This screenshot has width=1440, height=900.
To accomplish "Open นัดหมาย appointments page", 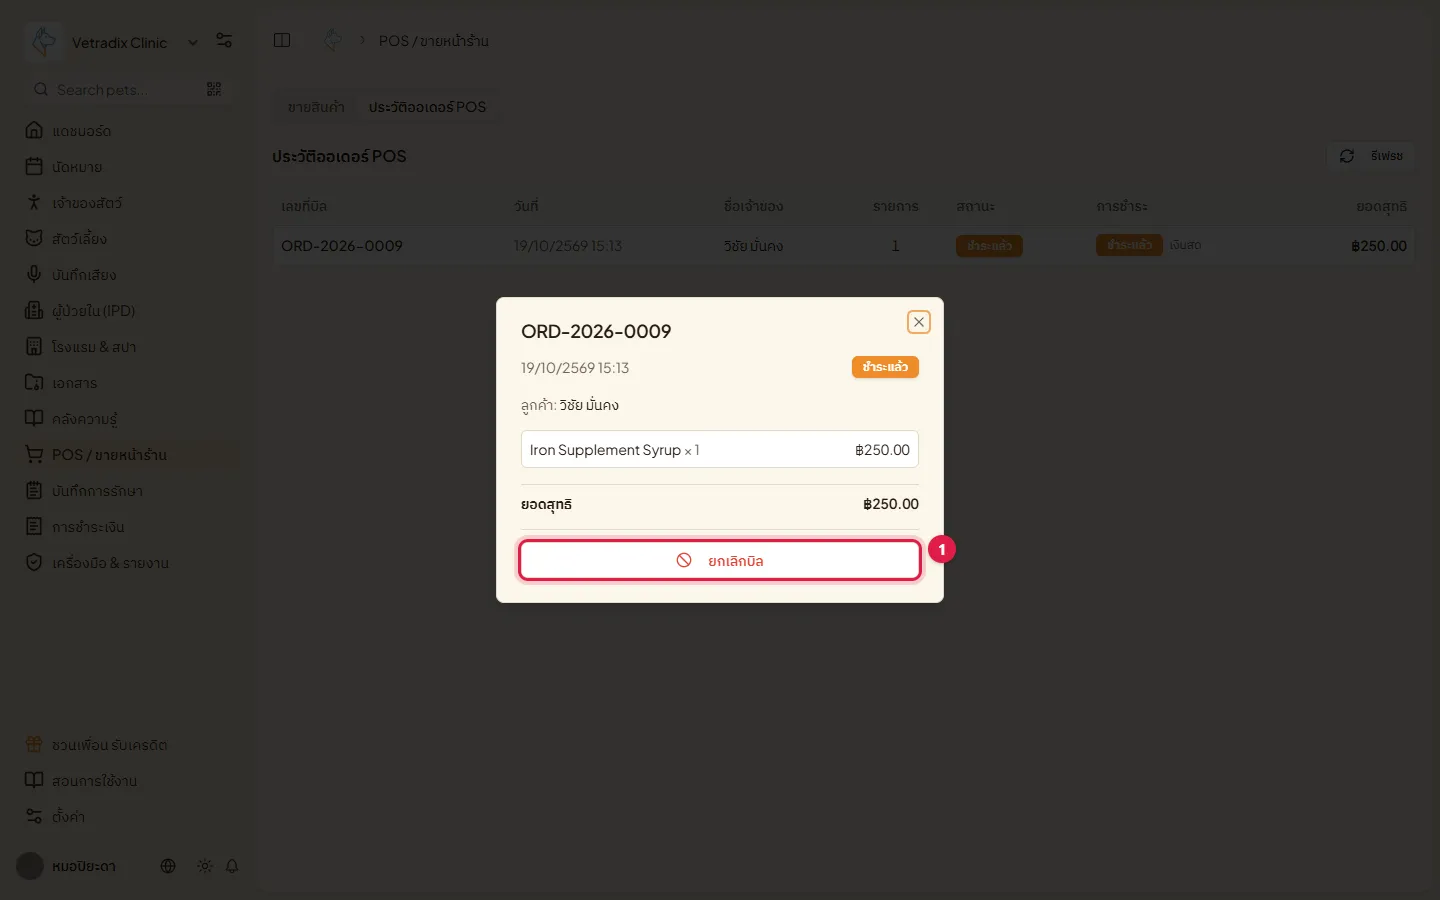I will [x=130, y=167].
